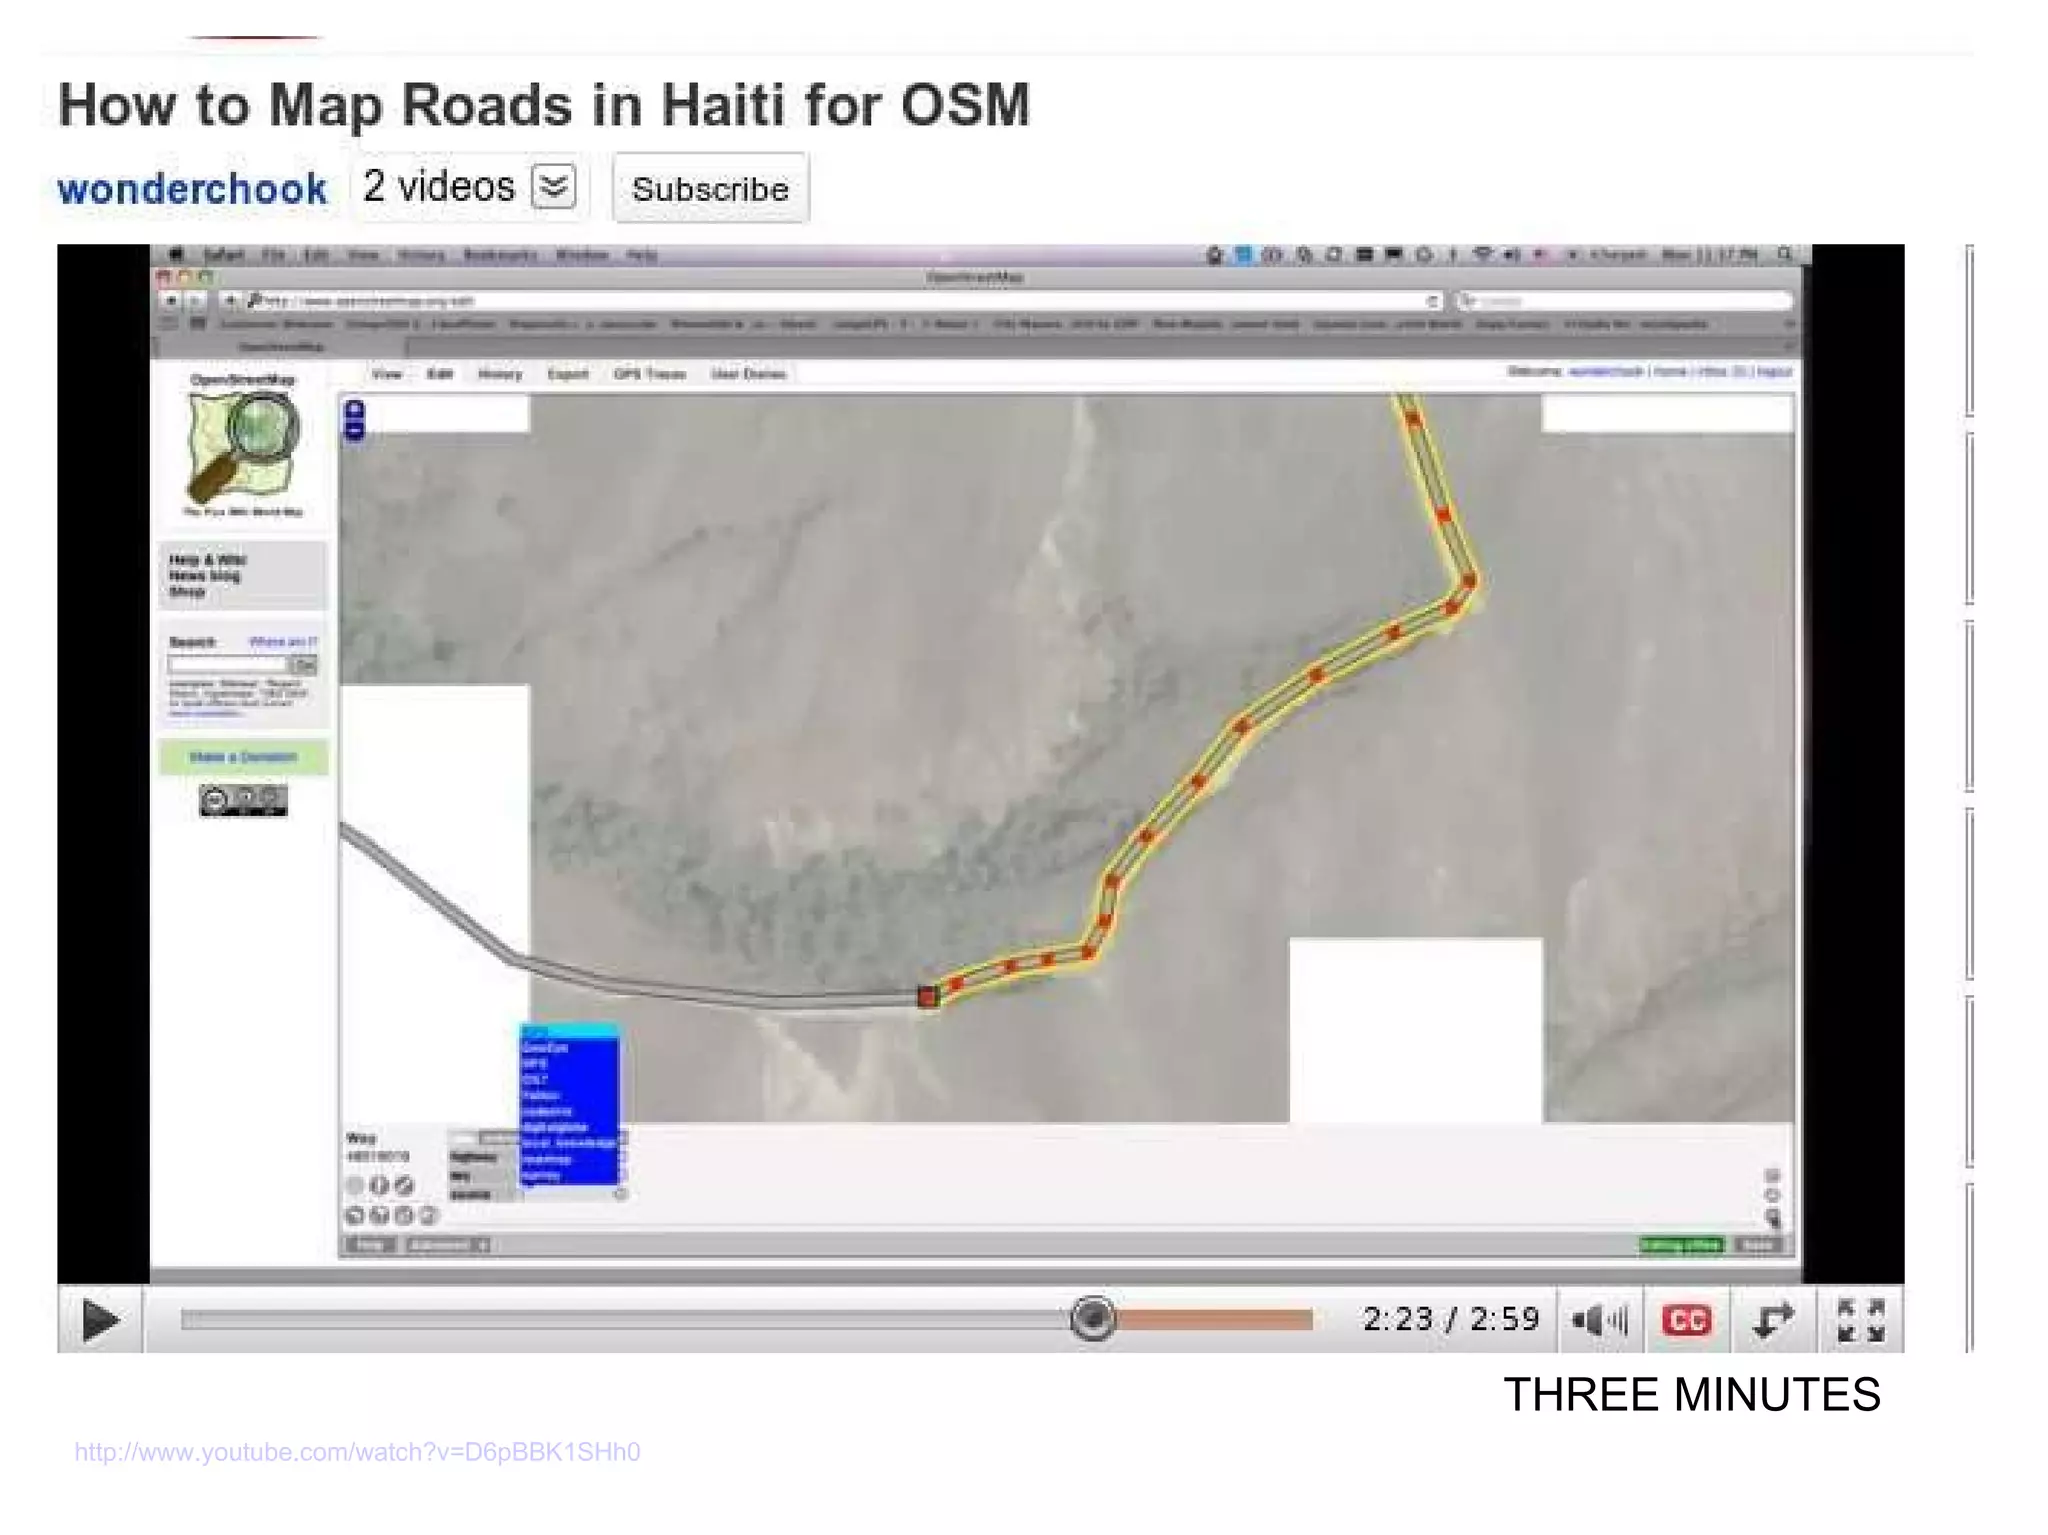Open the YouTube watch URL link
The width and height of the screenshot is (2048, 1535).
pyautogui.click(x=357, y=1451)
